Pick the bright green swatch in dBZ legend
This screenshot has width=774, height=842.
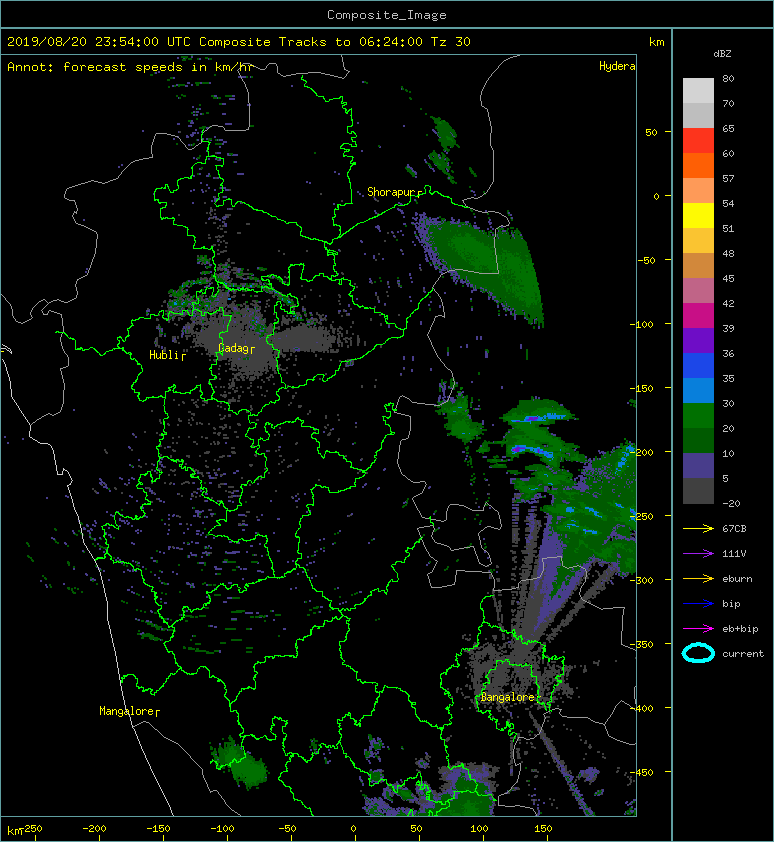[x=698, y=416]
